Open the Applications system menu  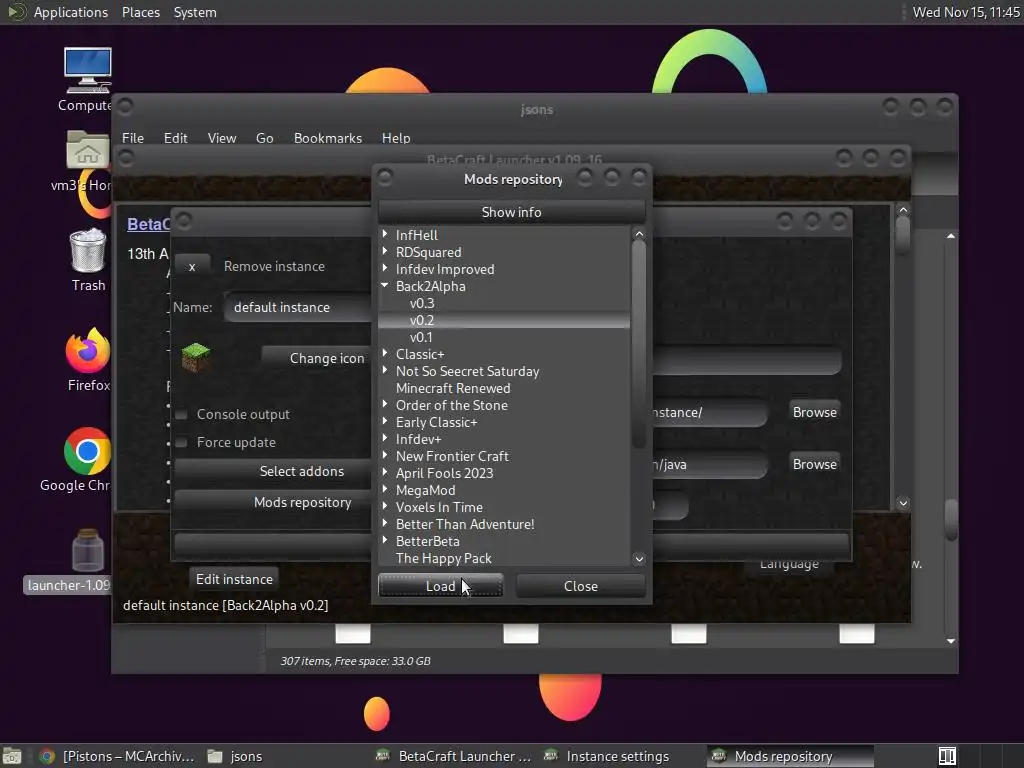71,12
